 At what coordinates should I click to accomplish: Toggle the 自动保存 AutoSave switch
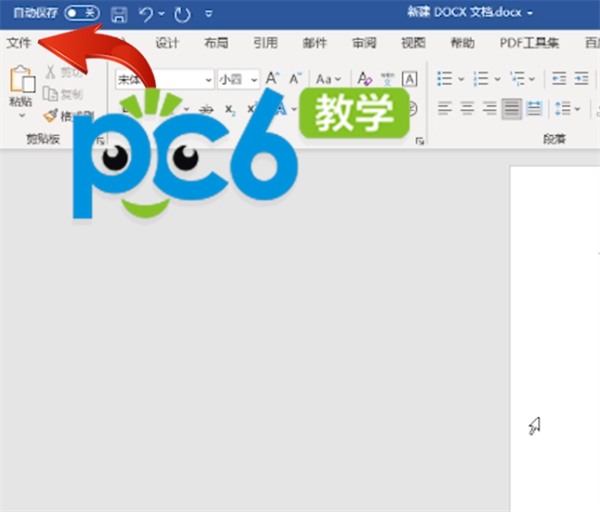pyautogui.click(x=82, y=13)
